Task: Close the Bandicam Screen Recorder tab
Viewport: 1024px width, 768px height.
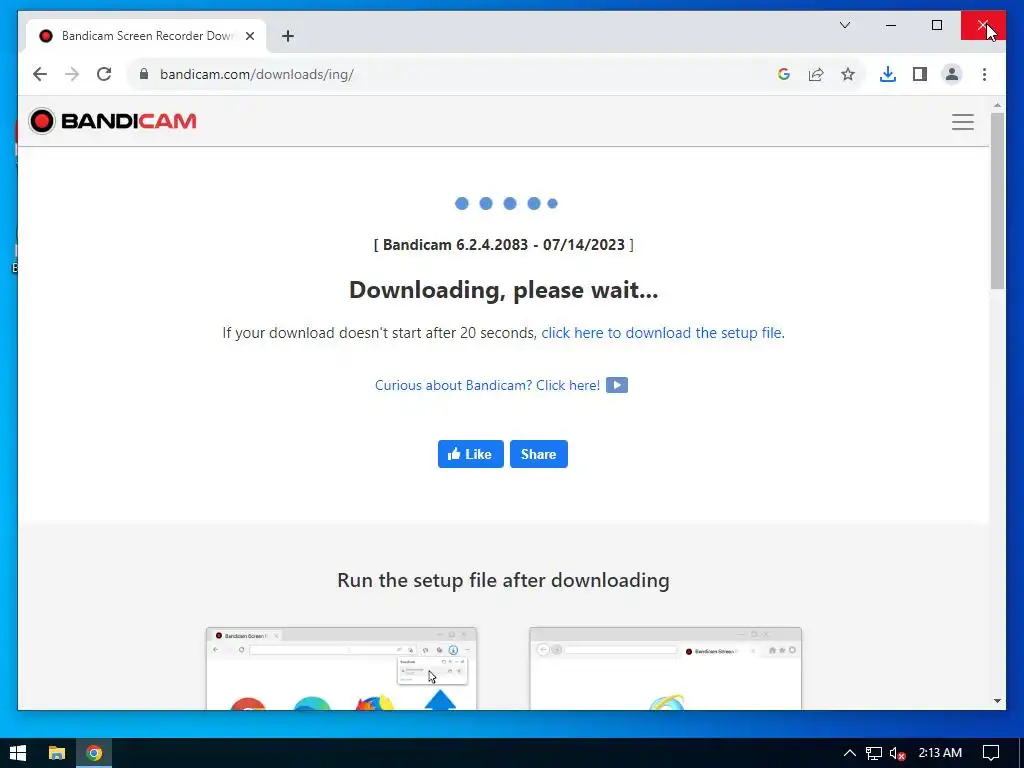Action: click(249, 36)
